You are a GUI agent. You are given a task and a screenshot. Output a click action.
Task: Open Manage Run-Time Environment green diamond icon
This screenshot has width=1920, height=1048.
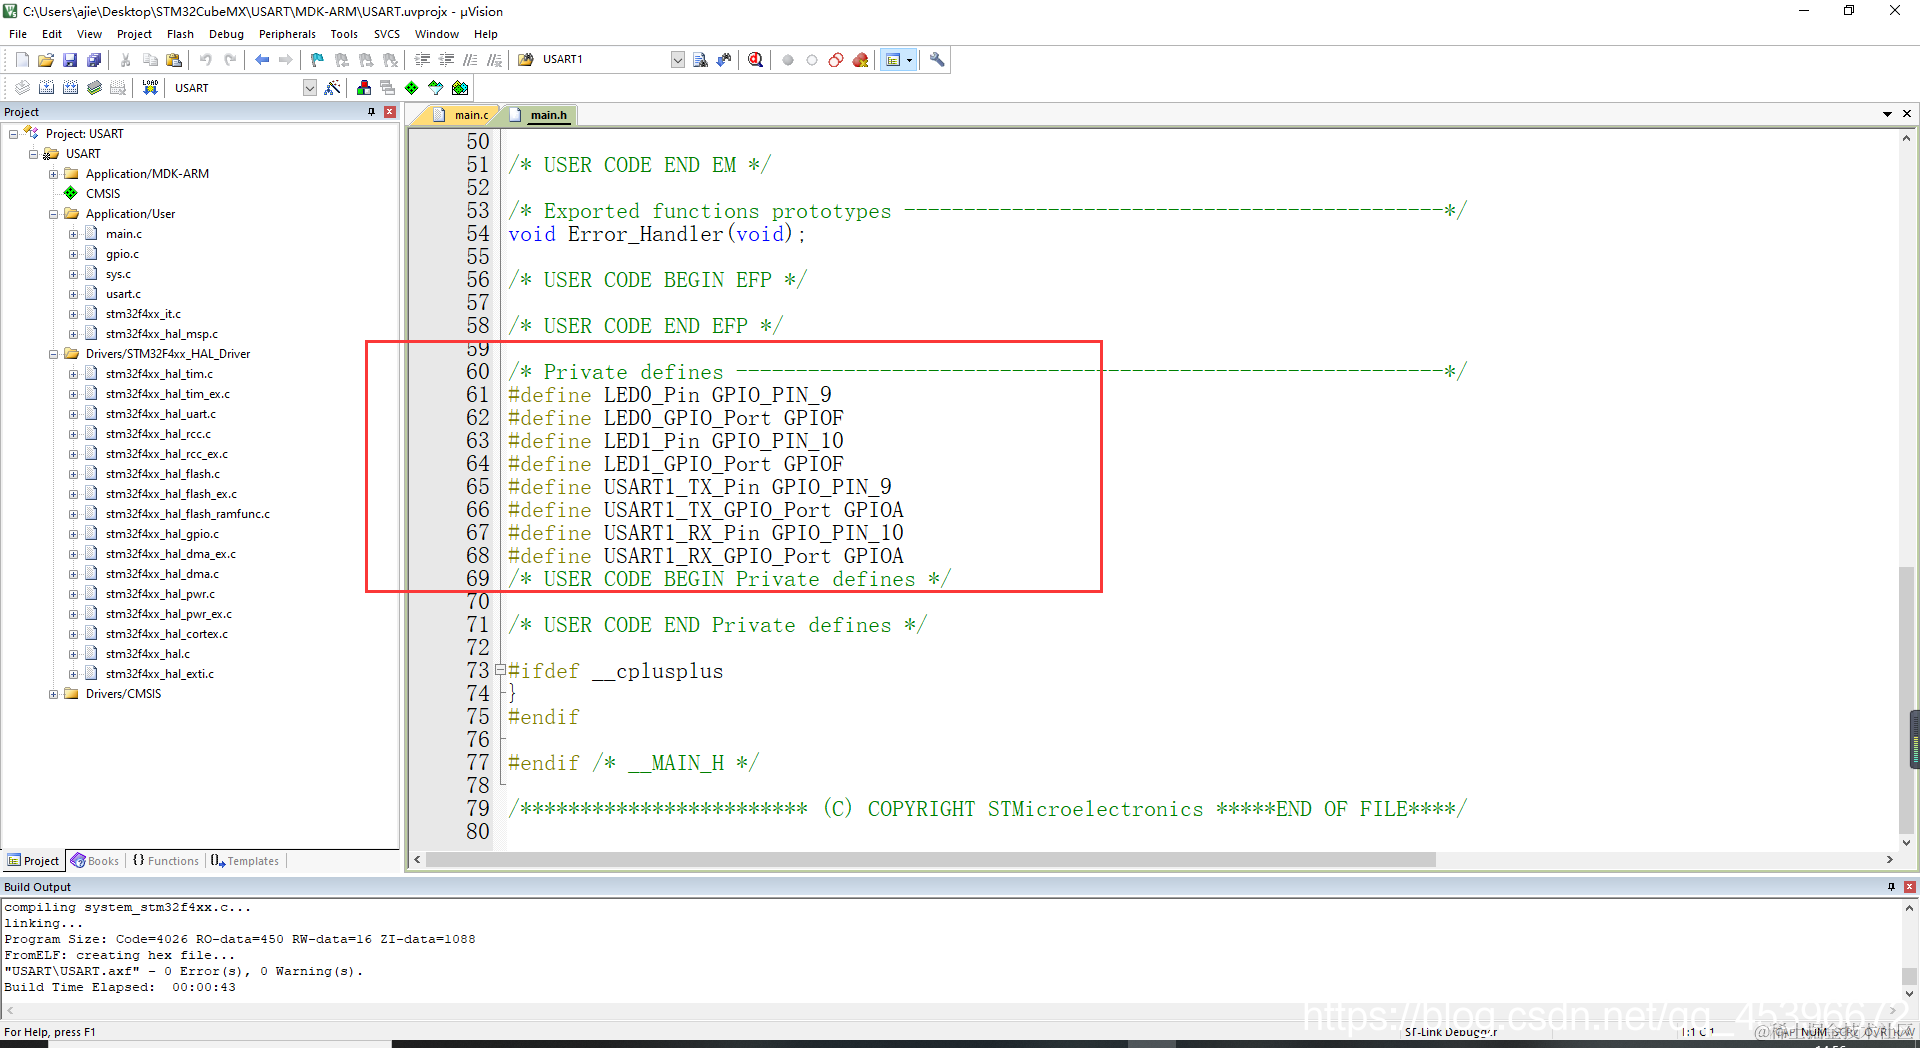pos(412,88)
